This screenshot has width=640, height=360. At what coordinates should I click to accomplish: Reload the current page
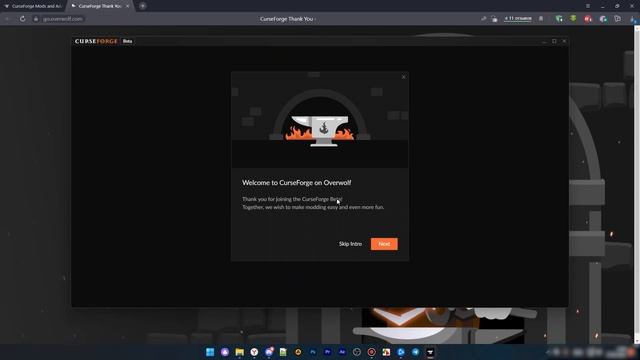tap(22, 19)
